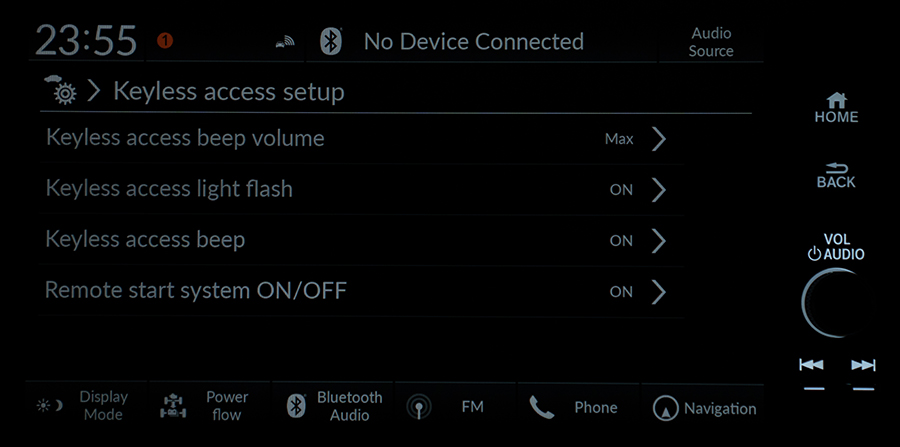Image resolution: width=900 pixels, height=447 pixels.
Task: Click the red notification badge
Action: point(165,41)
